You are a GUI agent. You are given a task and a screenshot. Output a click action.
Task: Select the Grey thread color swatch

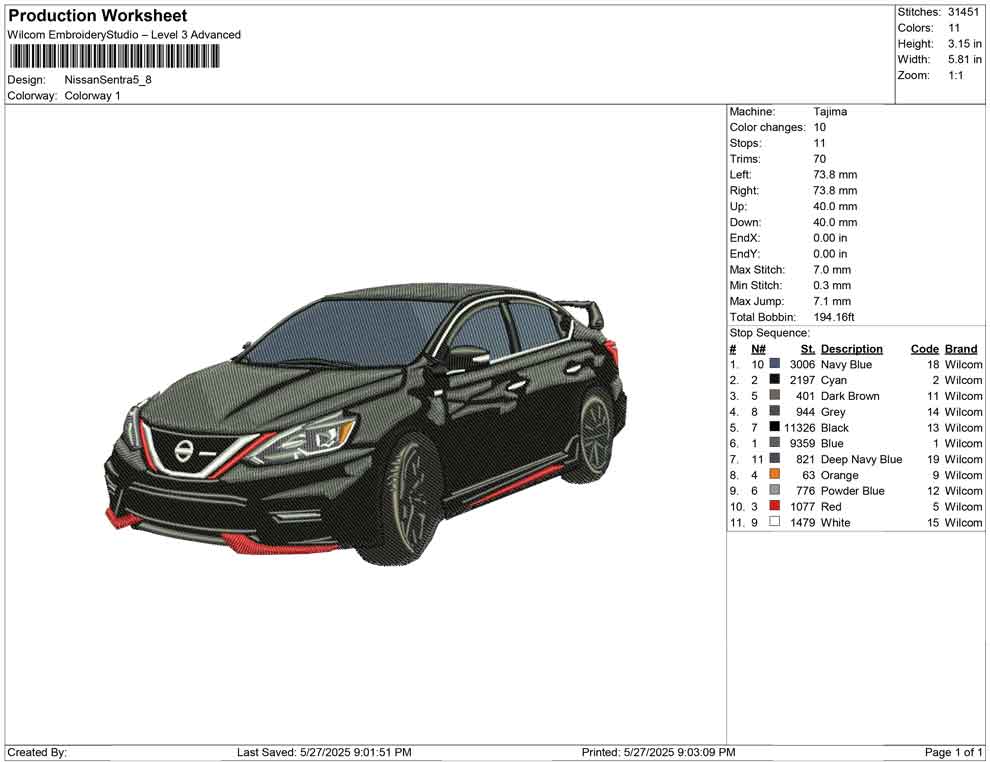click(x=775, y=411)
